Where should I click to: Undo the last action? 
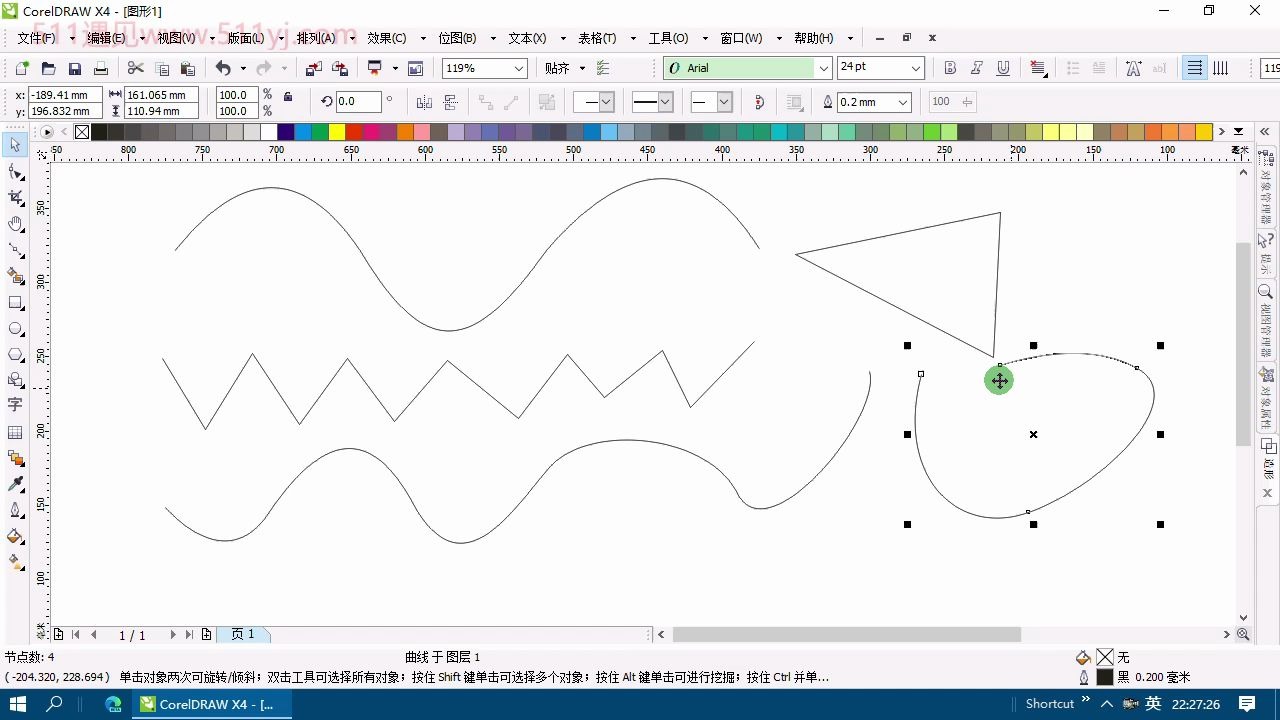223,68
